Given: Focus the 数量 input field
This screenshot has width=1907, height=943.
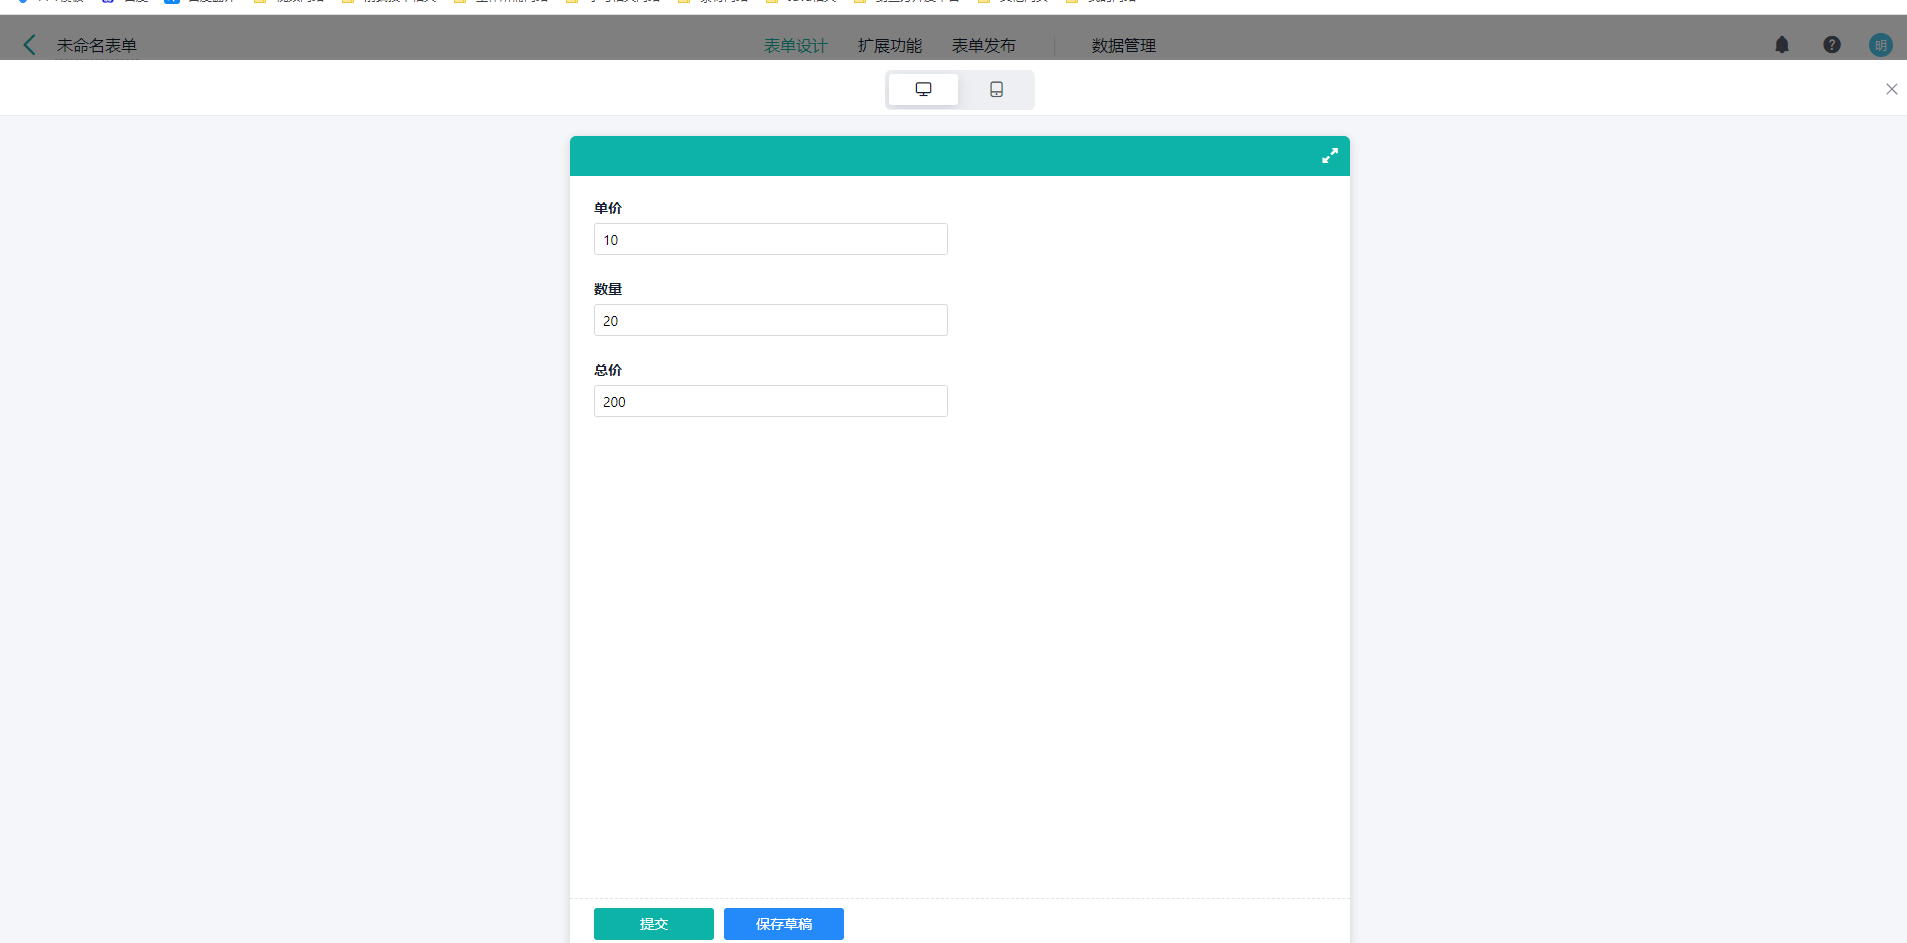Looking at the screenshot, I should pyautogui.click(x=771, y=320).
